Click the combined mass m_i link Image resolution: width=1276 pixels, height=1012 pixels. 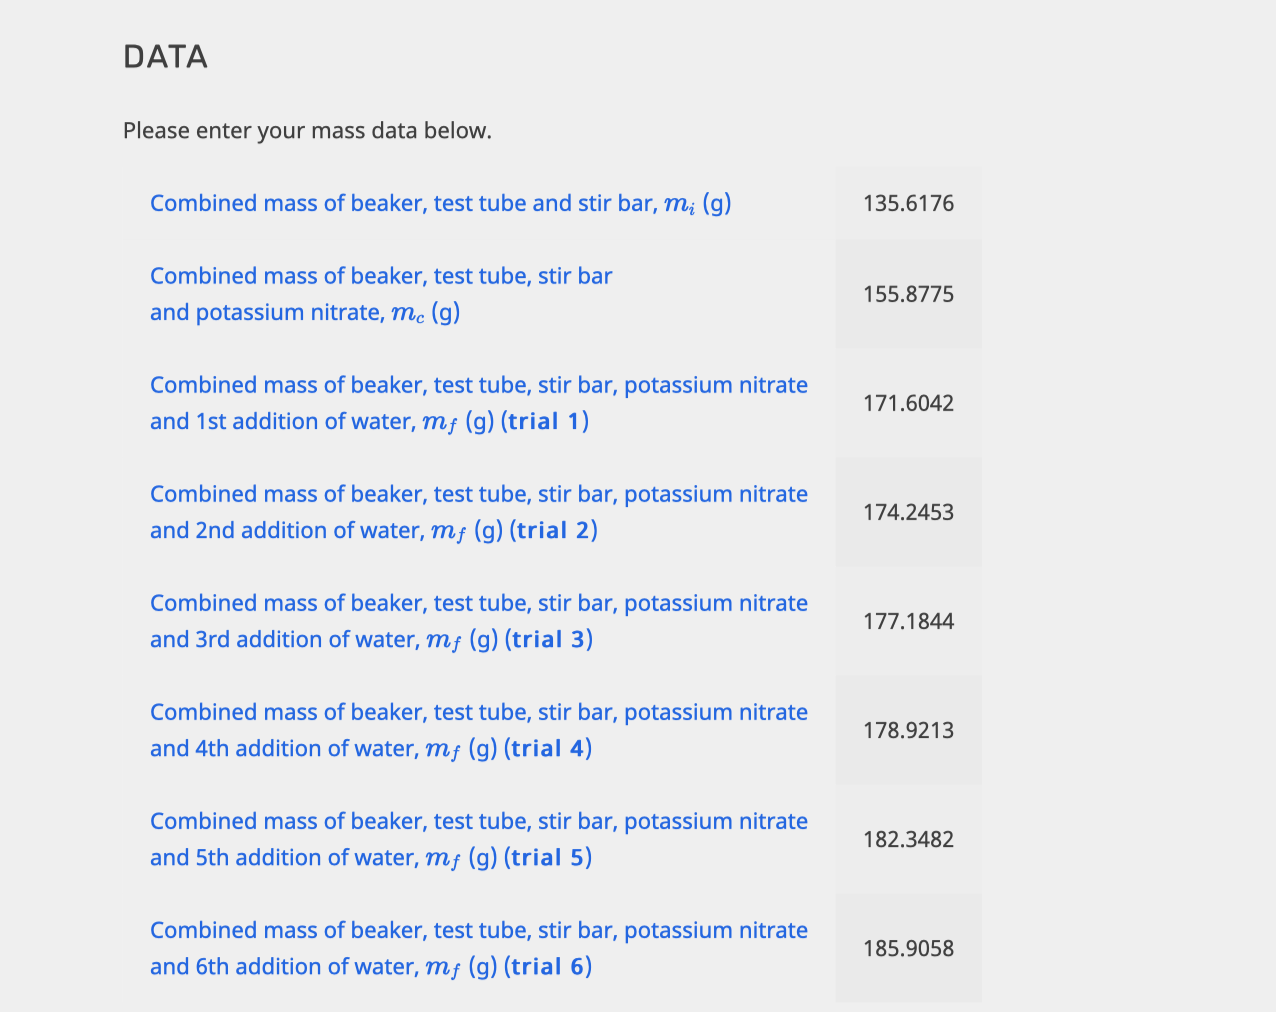[440, 203]
